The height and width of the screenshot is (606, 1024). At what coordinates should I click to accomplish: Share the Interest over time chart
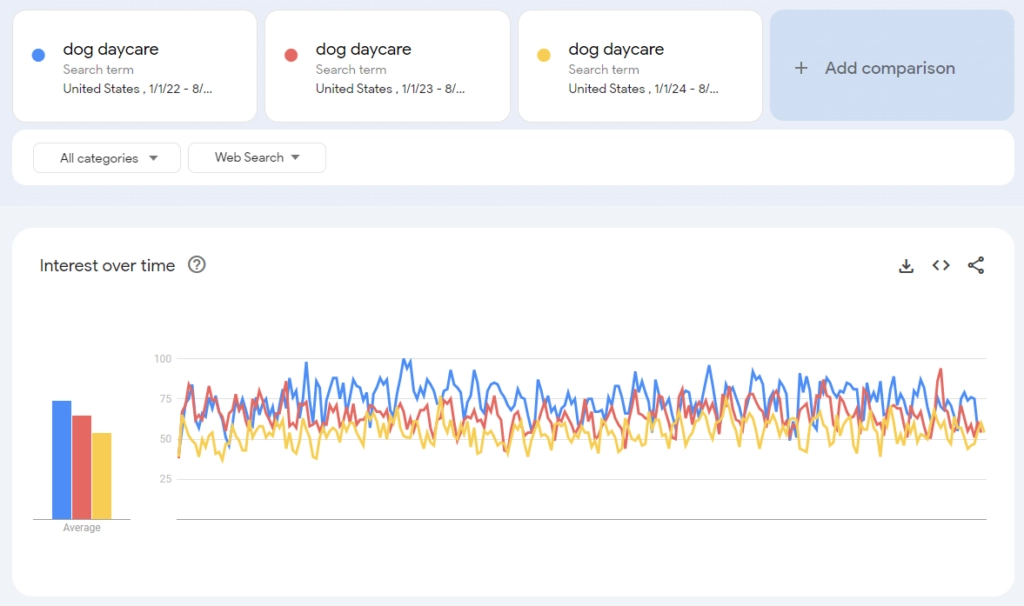coord(976,265)
